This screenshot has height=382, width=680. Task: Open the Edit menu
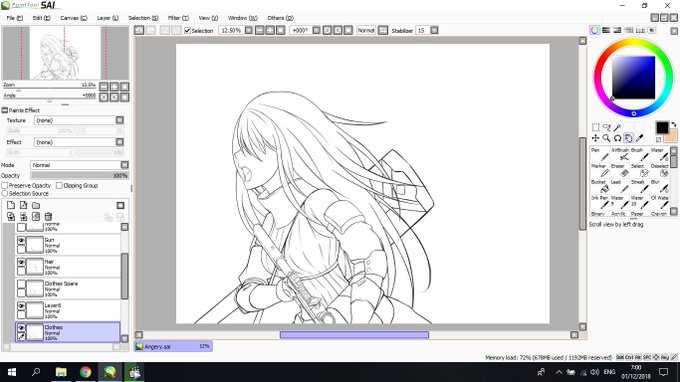41,18
